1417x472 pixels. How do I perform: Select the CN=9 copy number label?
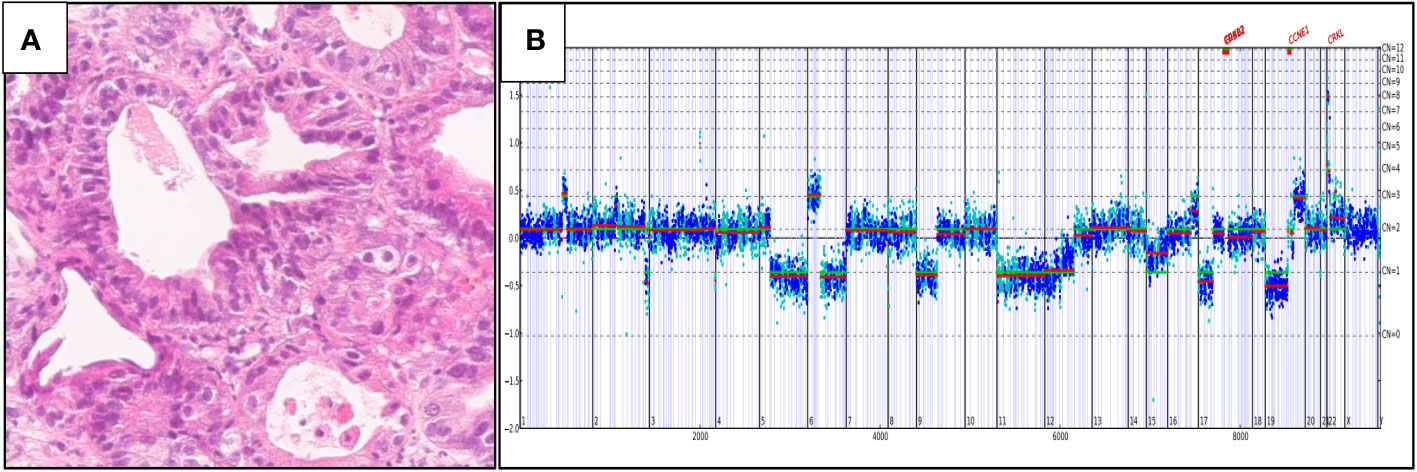pyautogui.click(x=1391, y=82)
